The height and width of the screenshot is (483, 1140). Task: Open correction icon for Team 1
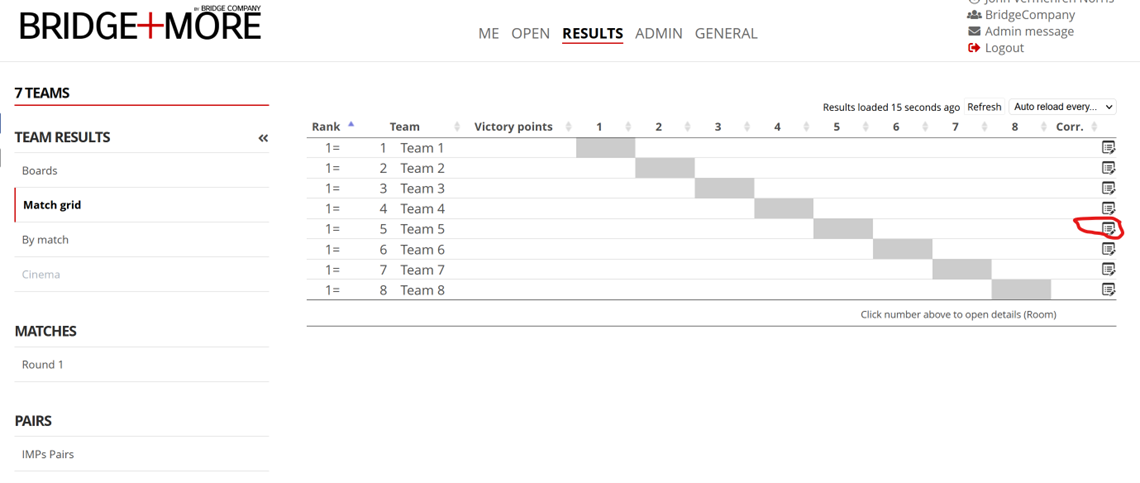(1108, 147)
